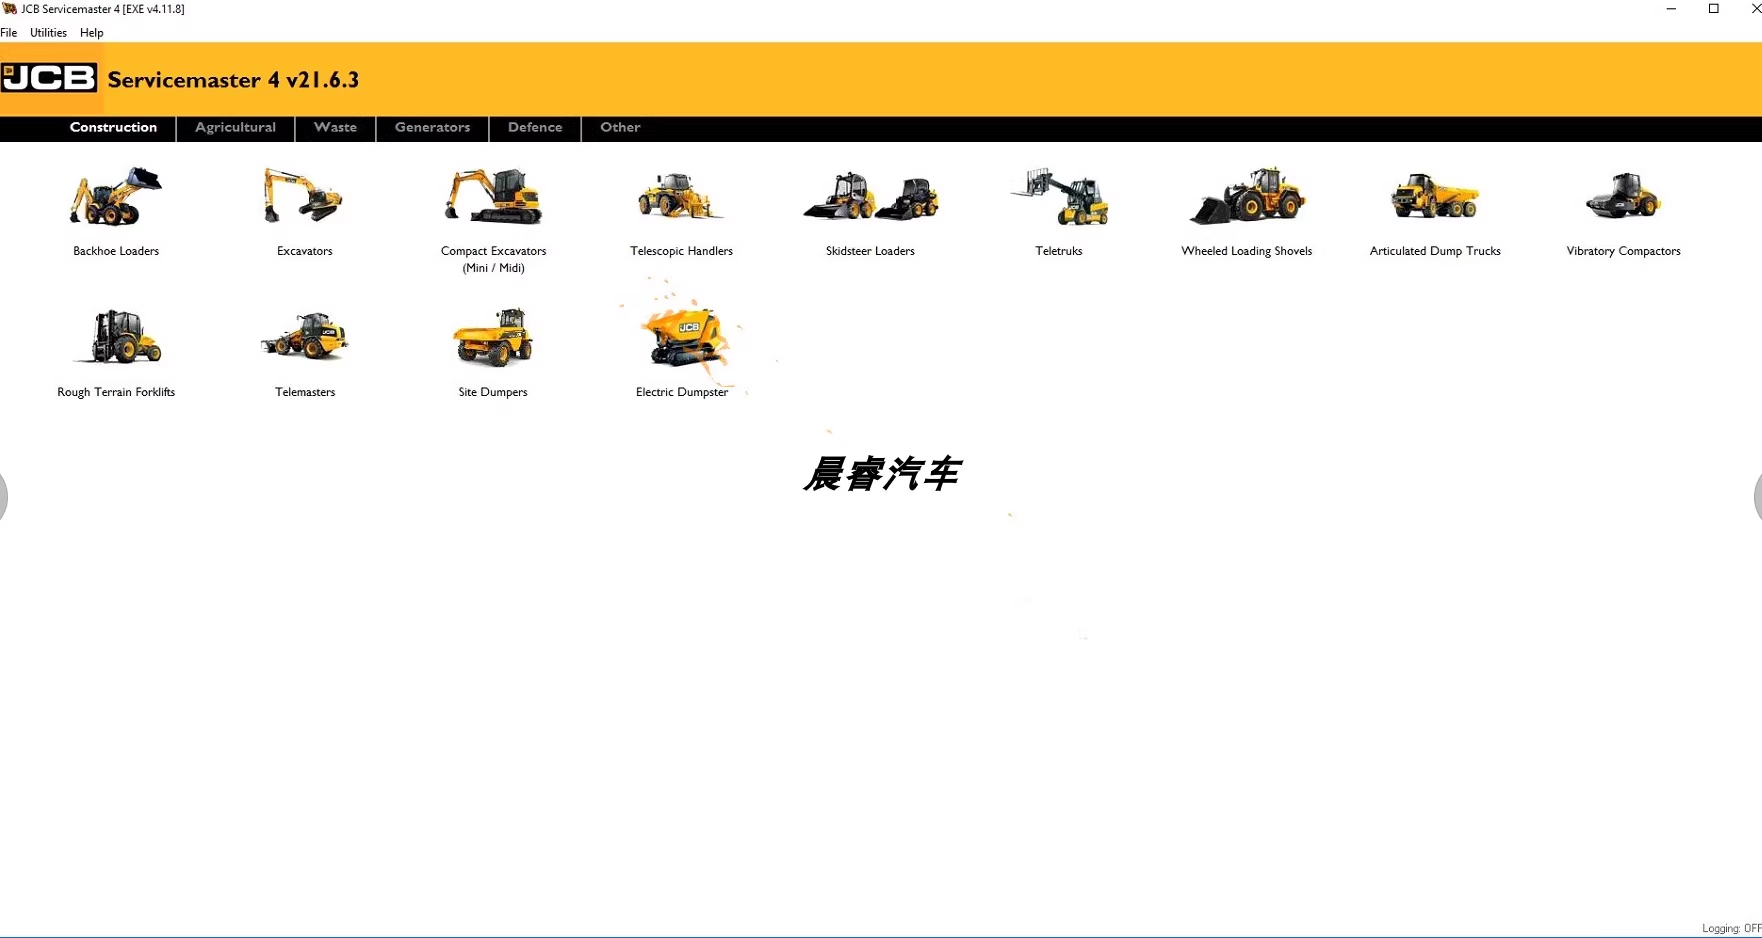Select the Excavators machine icon
The image size is (1762, 938).
click(x=304, y=196)
